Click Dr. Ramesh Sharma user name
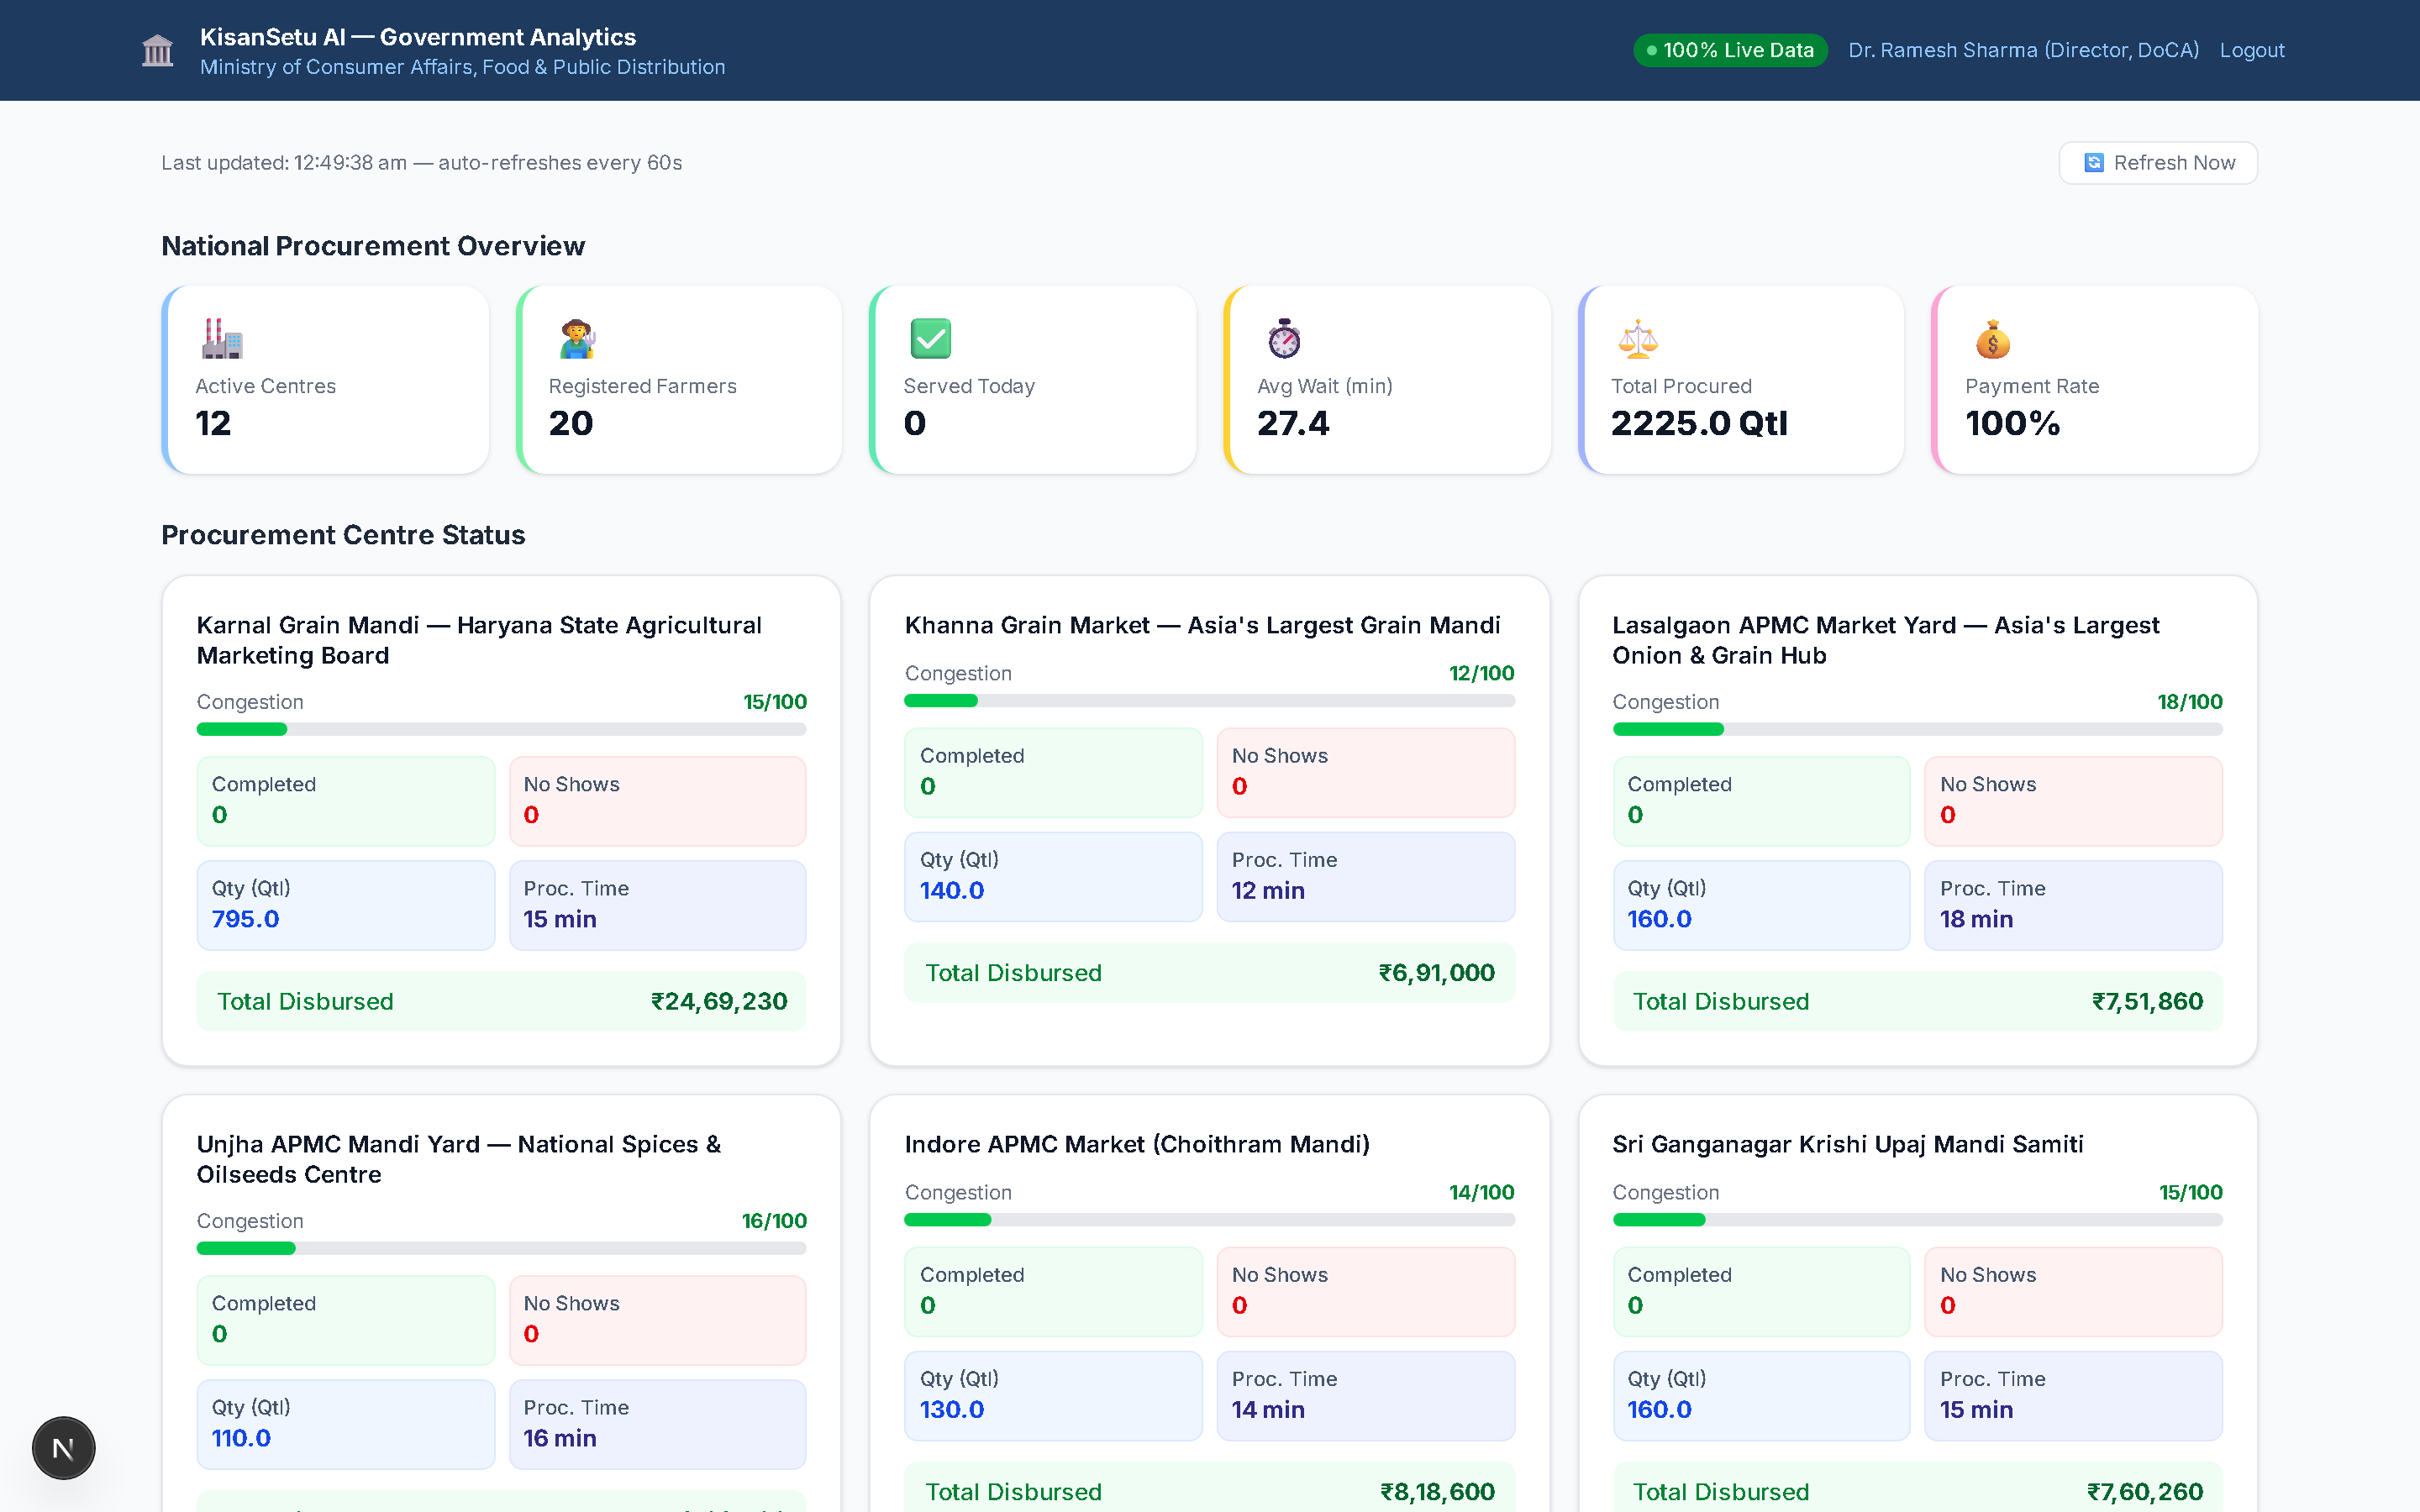2420x1512 pixels. click(x=2023, y=50)
